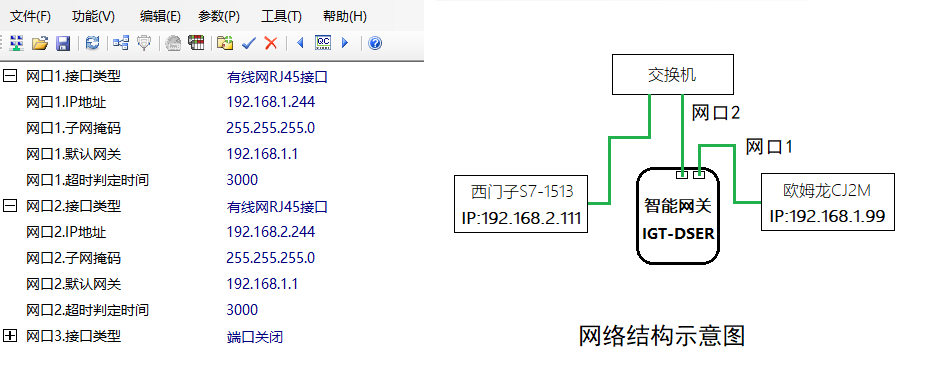This screenshot has height=379, width=925.
Task: Click the 网口2 label in the diagram
Action: [x=716, y=113]
